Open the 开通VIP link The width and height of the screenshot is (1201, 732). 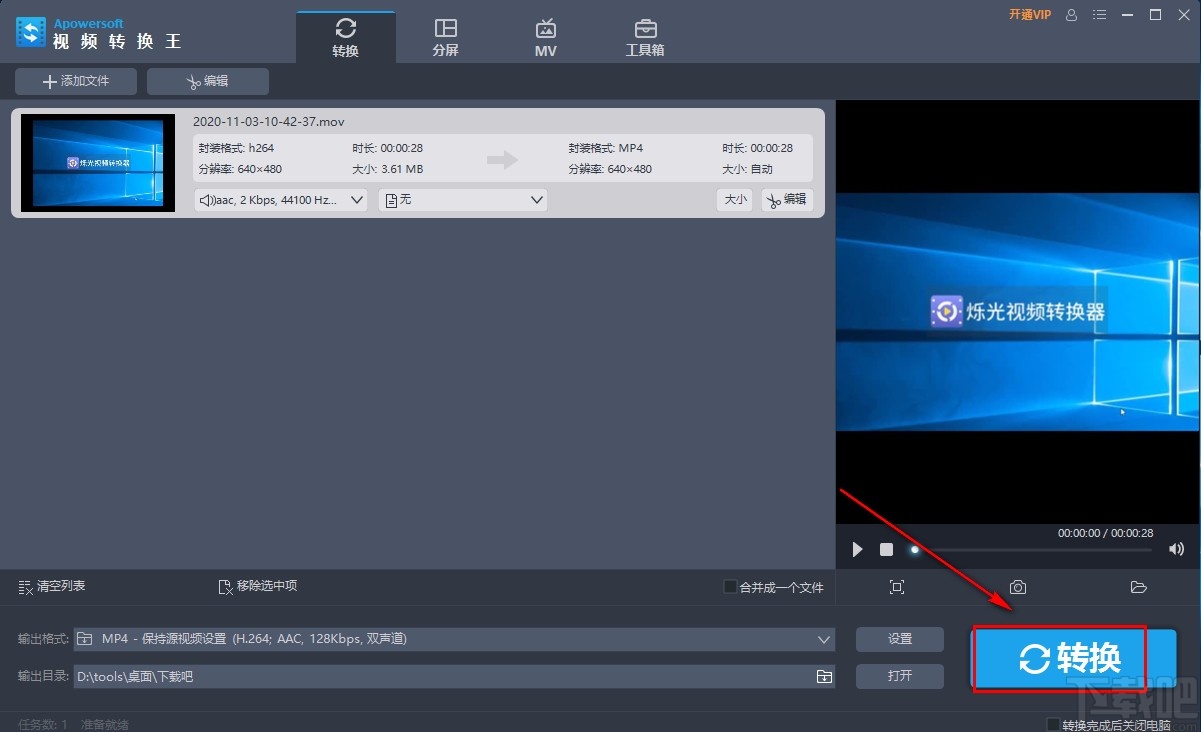point(1030,15)
